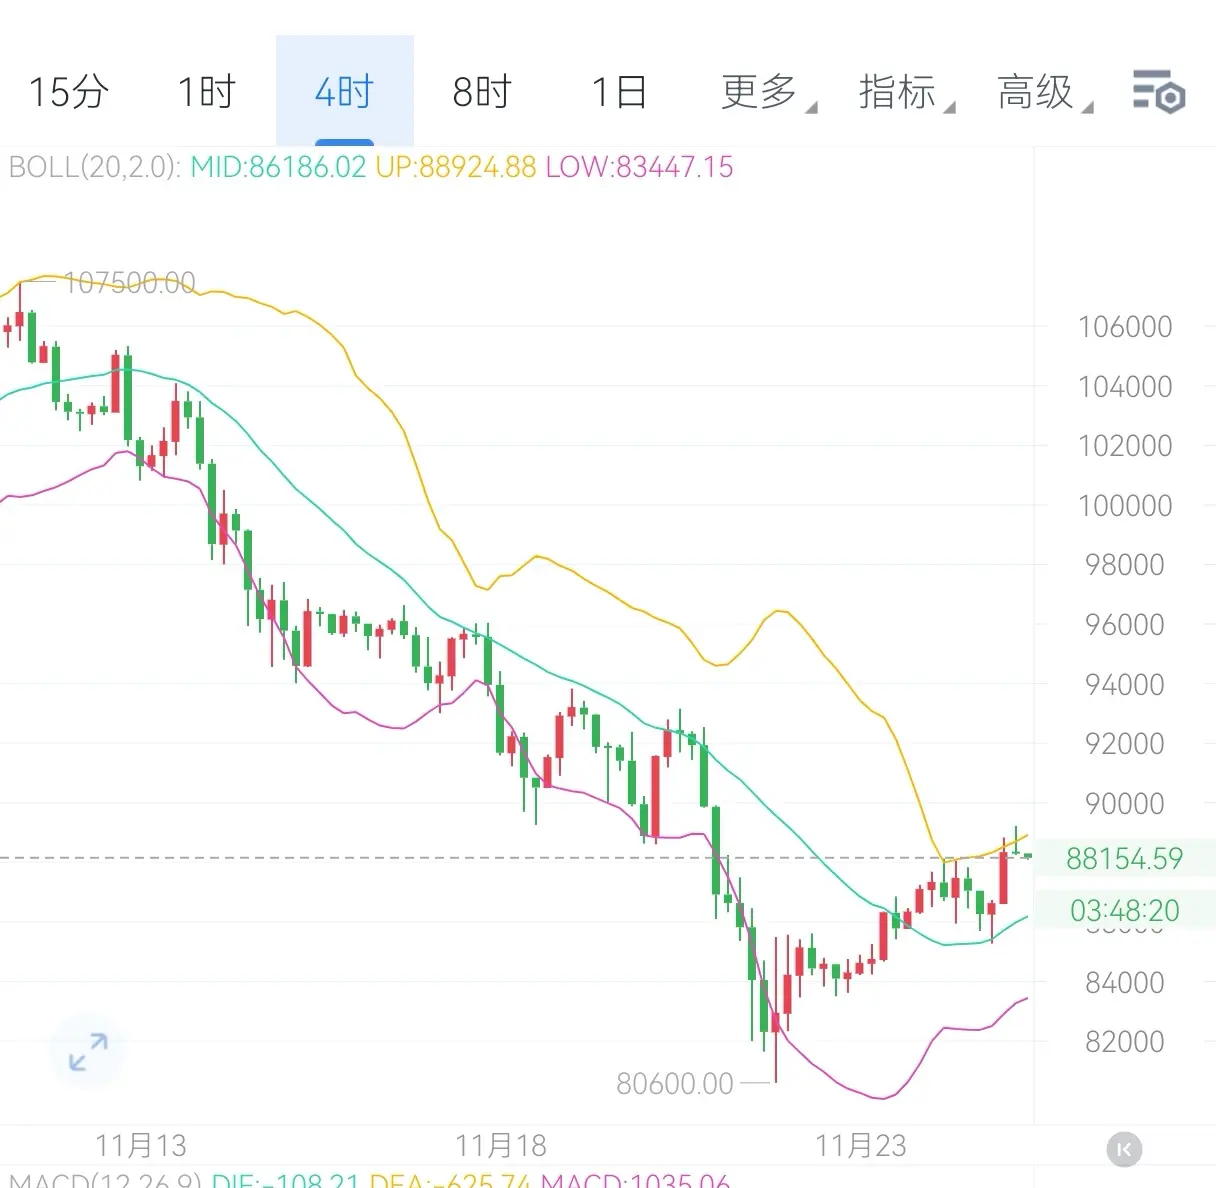This screenshot has height=1188, width=1216.
Task: Click the 92000 price axis label
Action: pyautogui.click(x=1125, y=744)
